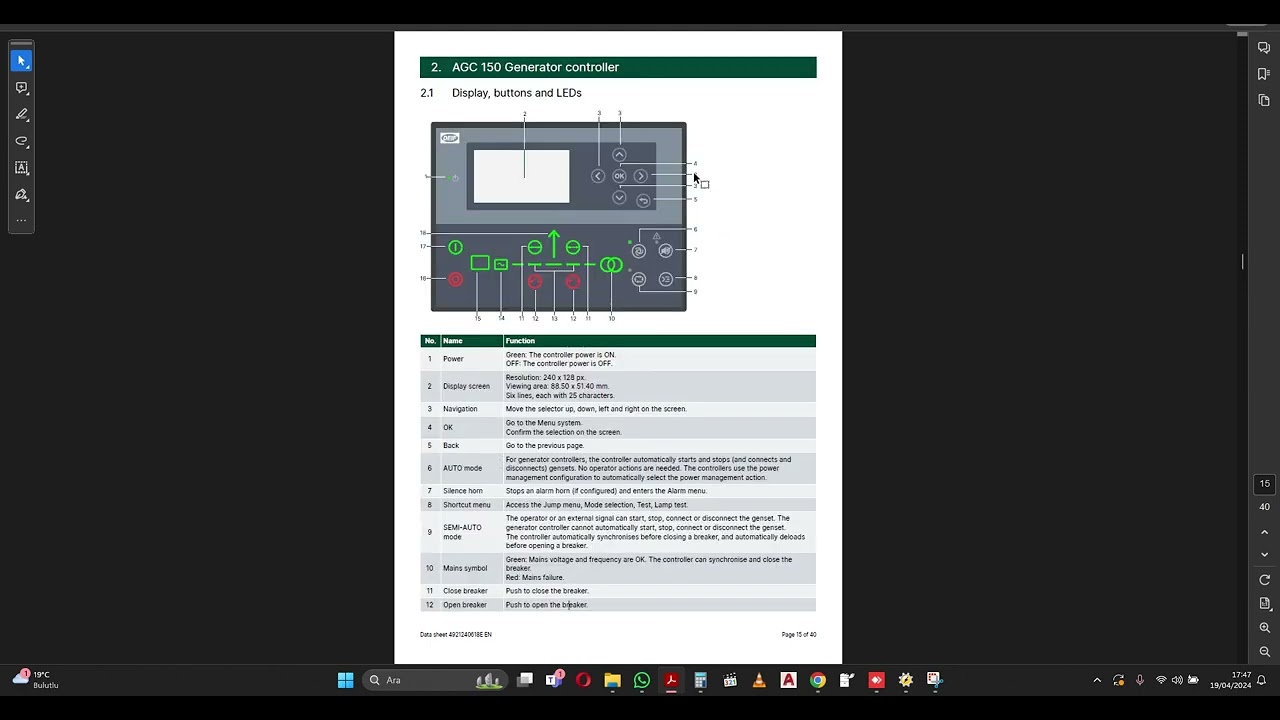
Task: Open Task View in taskbar
Action: (x=525, y=680)
